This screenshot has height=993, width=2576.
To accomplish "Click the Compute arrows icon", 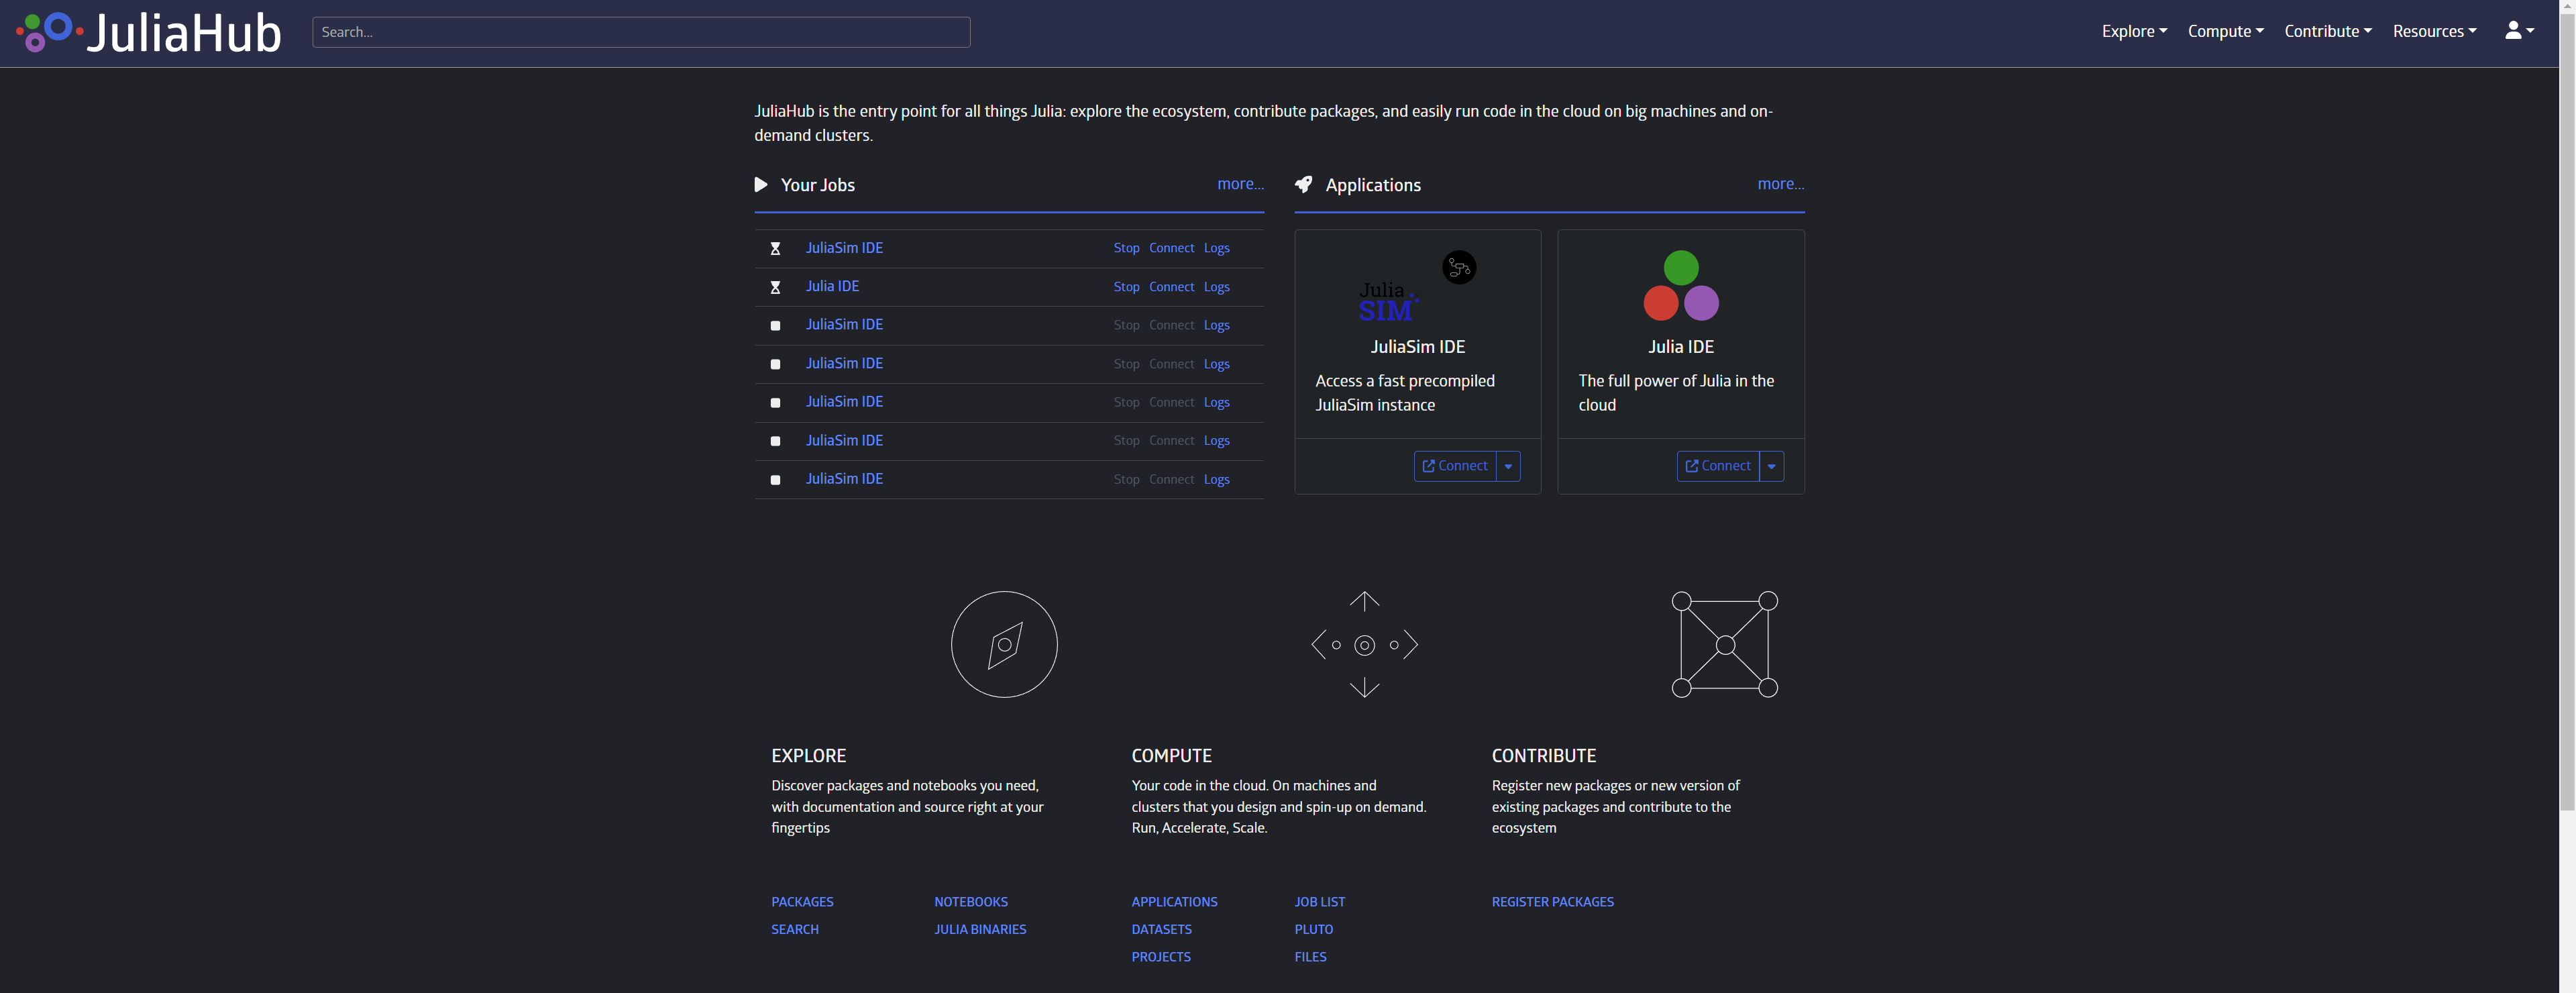I will [x=1364, y=644].
